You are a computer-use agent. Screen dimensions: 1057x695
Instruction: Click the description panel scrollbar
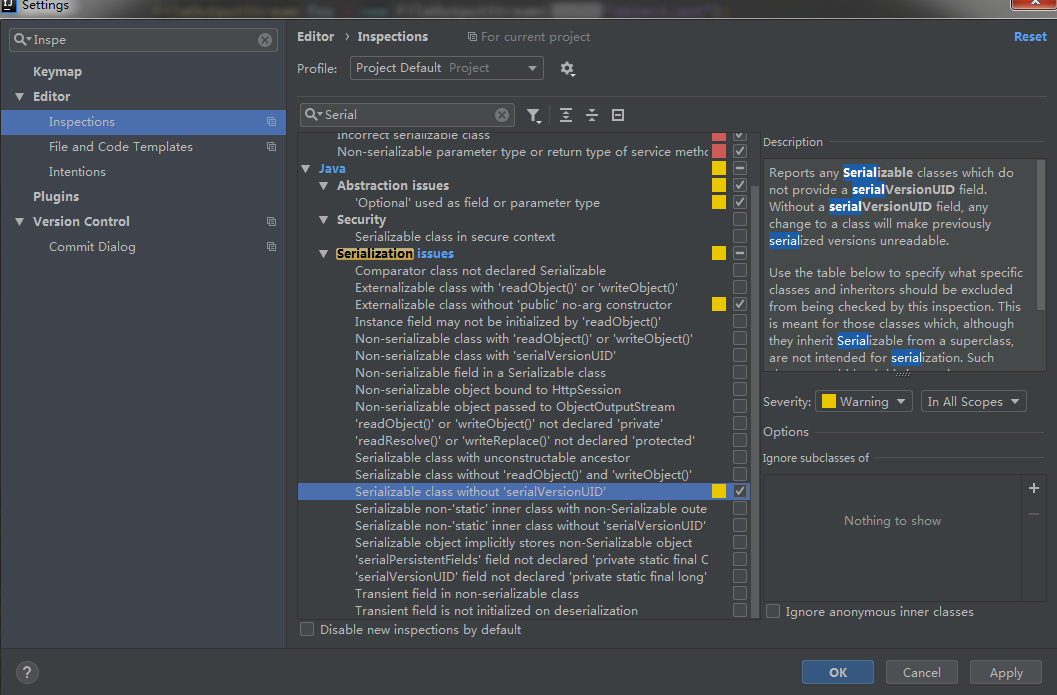point(1041,235)
